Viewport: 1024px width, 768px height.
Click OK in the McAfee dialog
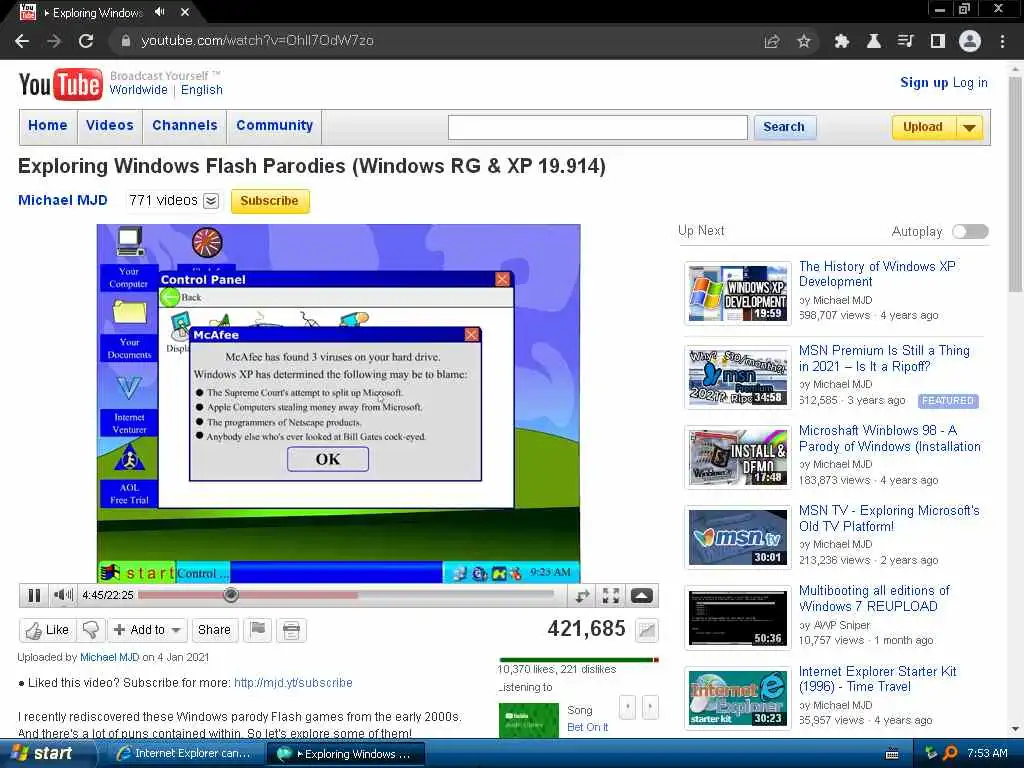click(x=328, y=459)
